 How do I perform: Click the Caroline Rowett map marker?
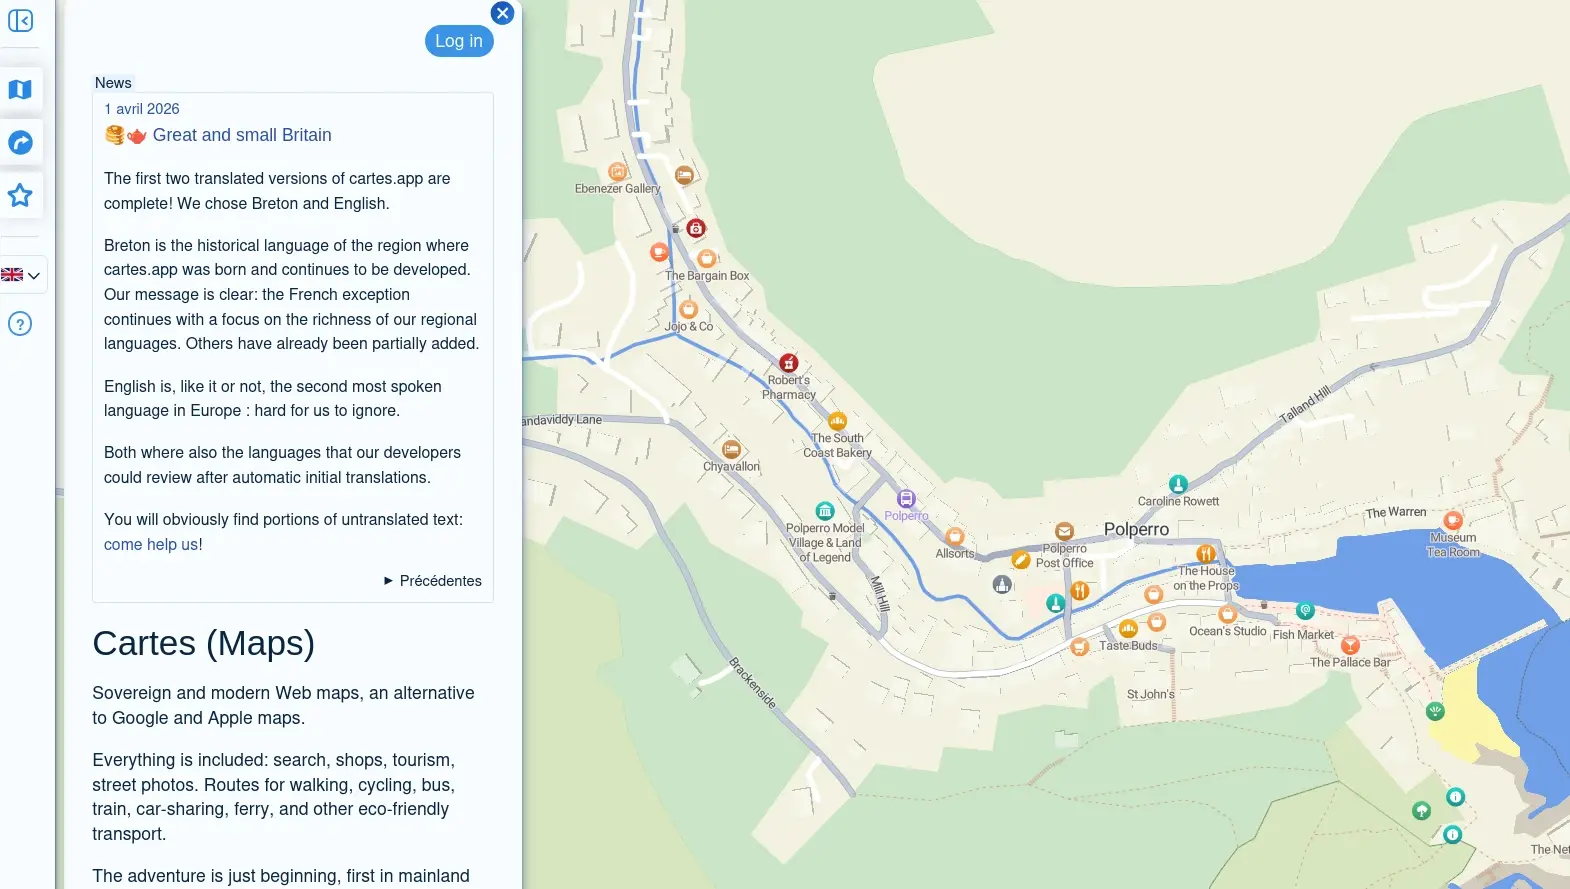click(x=1178, y=485)
